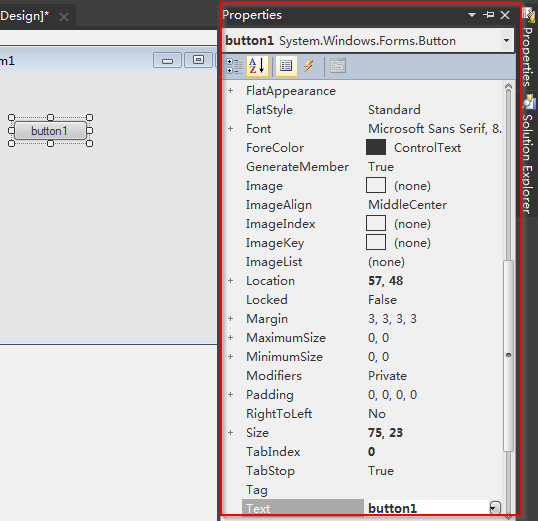Expand the FlatAppearance property group
Image resolution: width=538 pixels, height=521 pixels.
231,91
